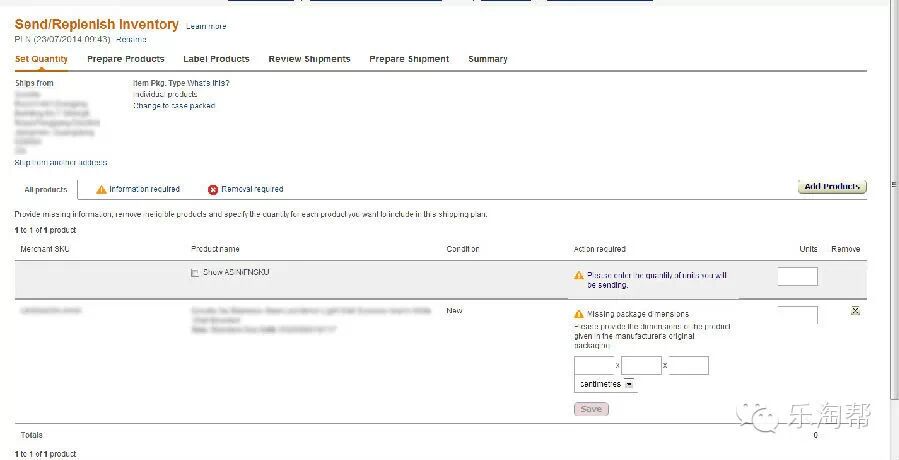Click the Units column header
The image size is (899, 460).
pos(808,250)
